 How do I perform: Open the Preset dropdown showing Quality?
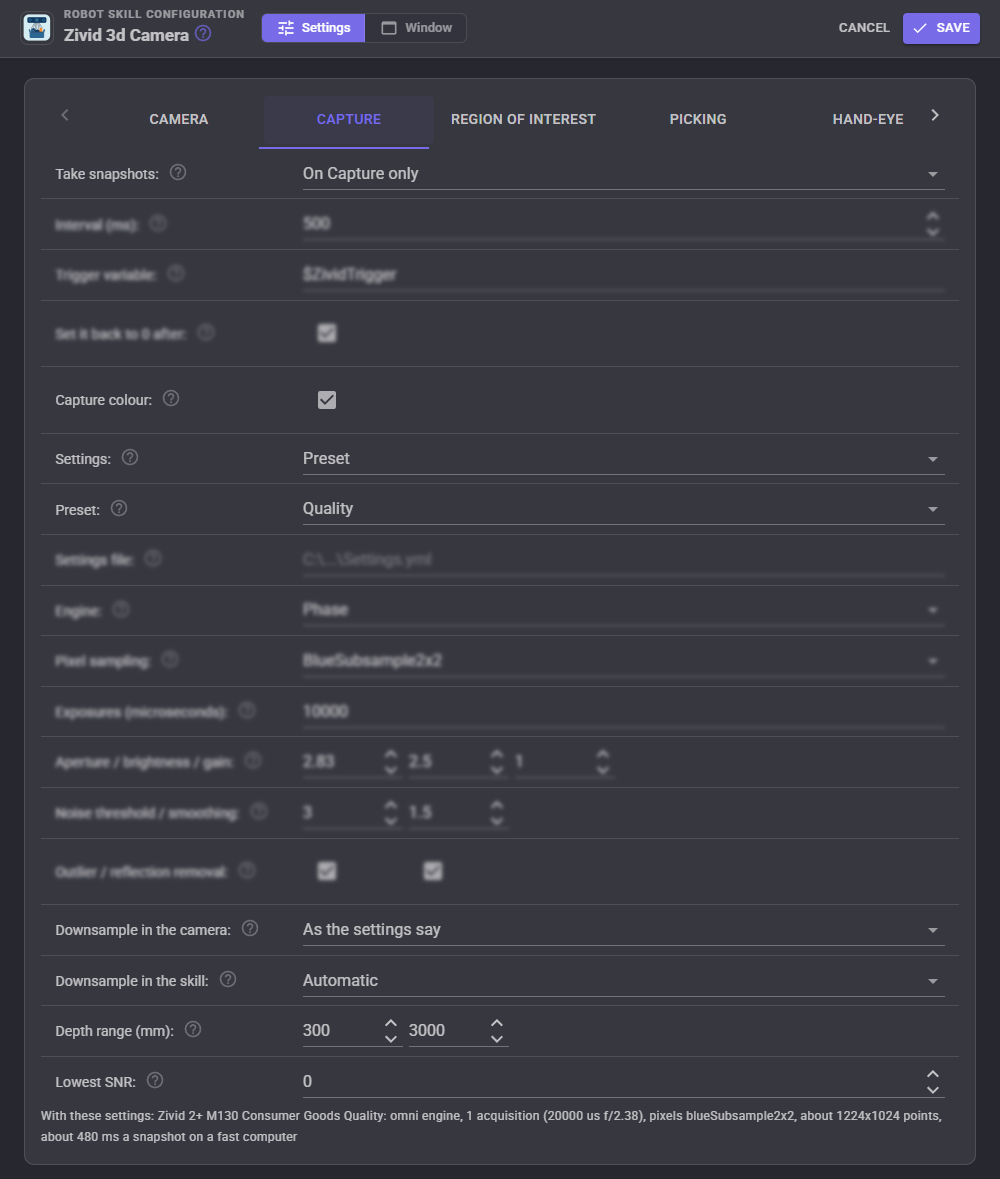point(623,509)
